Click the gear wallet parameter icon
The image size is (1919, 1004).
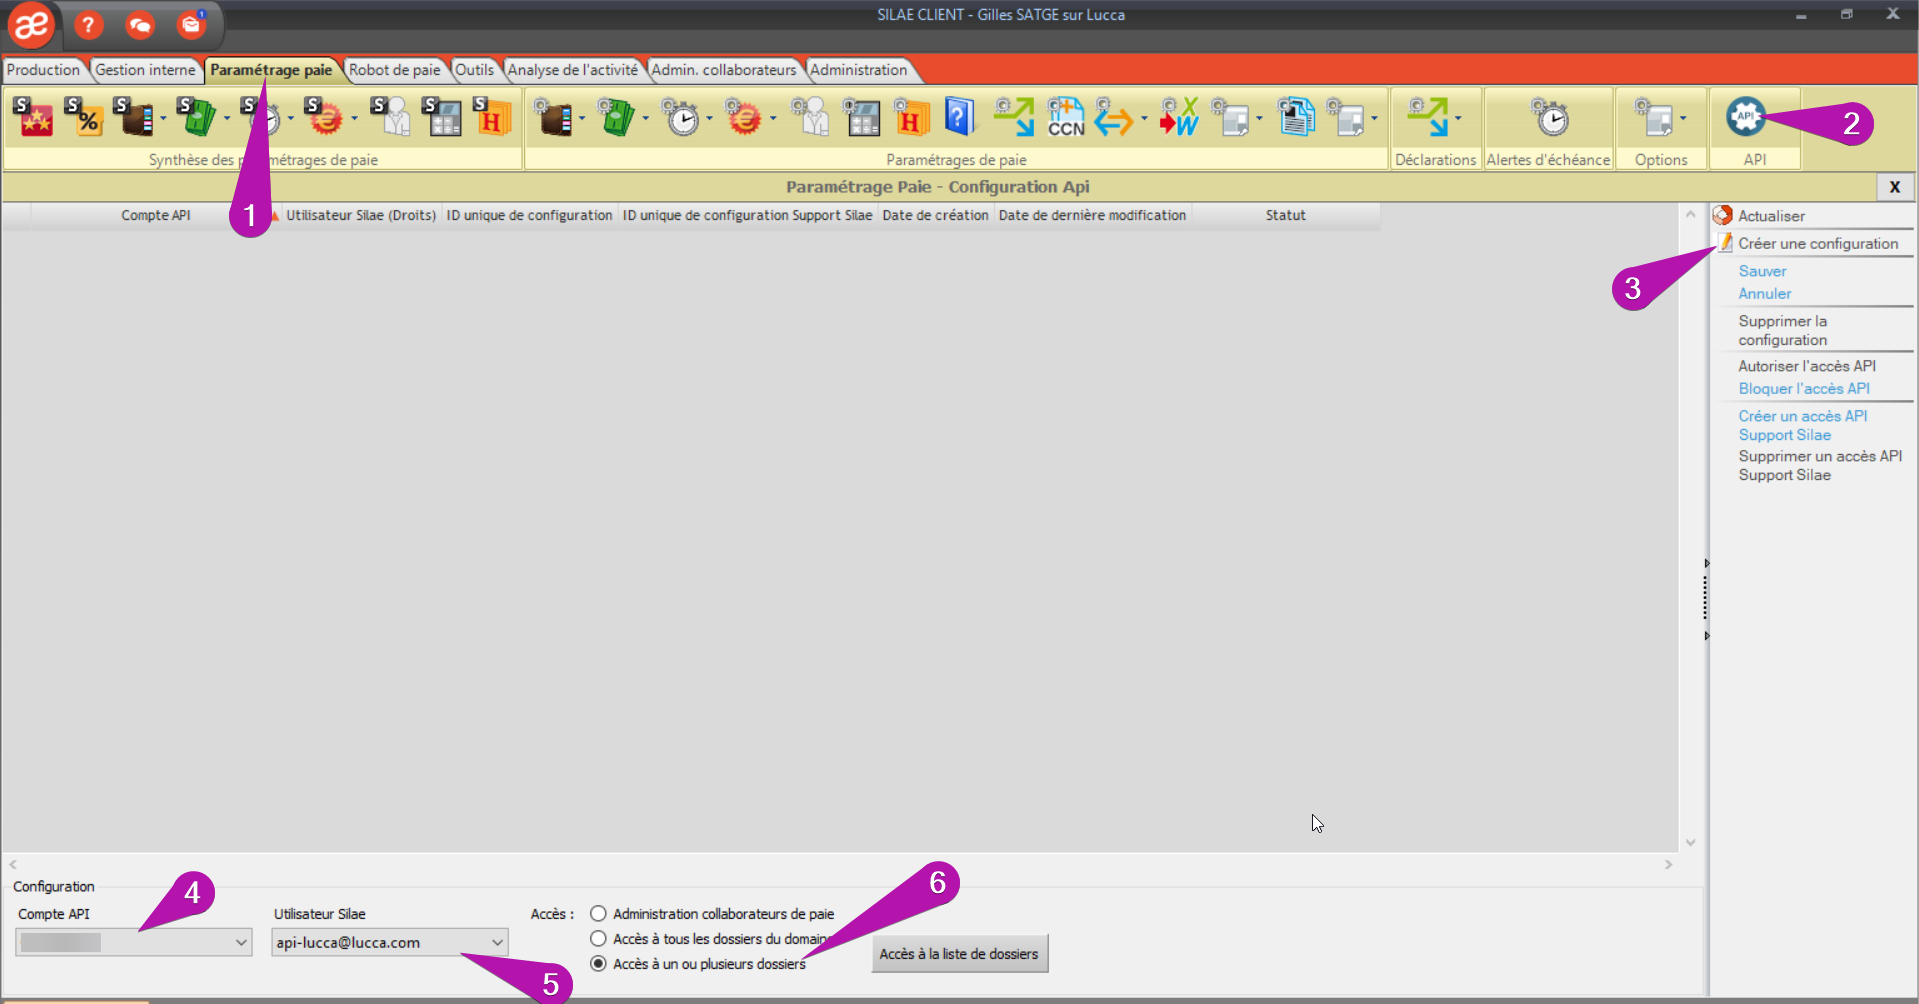(553, 118)
